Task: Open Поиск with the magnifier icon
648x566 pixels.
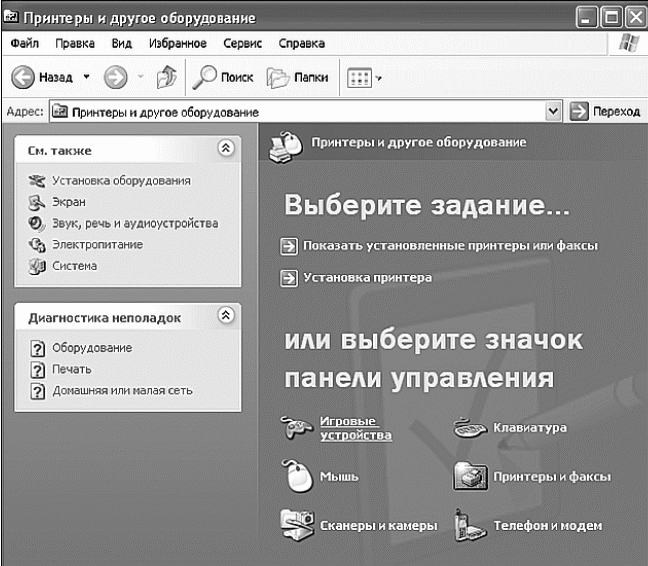Action: coord(205,77)
